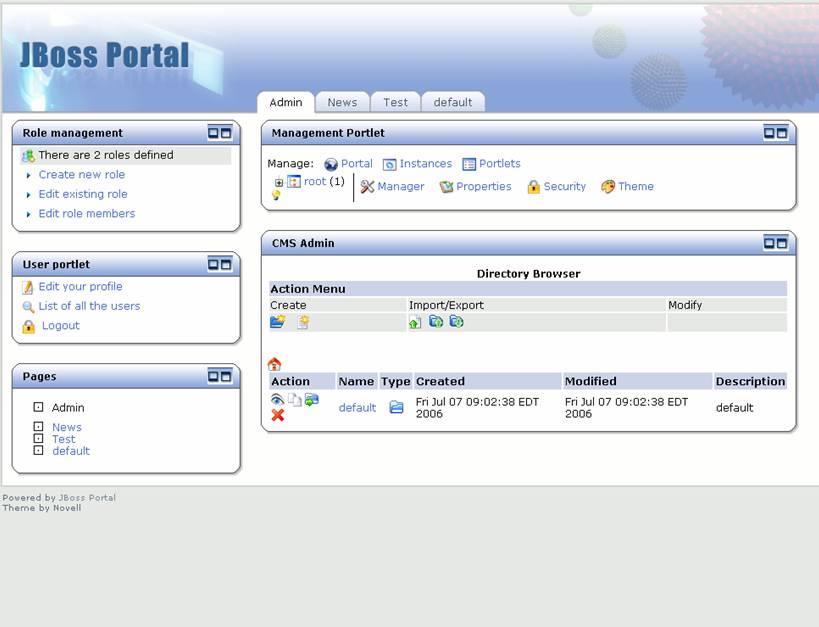Open the default tab in the header

coord(453,102)
